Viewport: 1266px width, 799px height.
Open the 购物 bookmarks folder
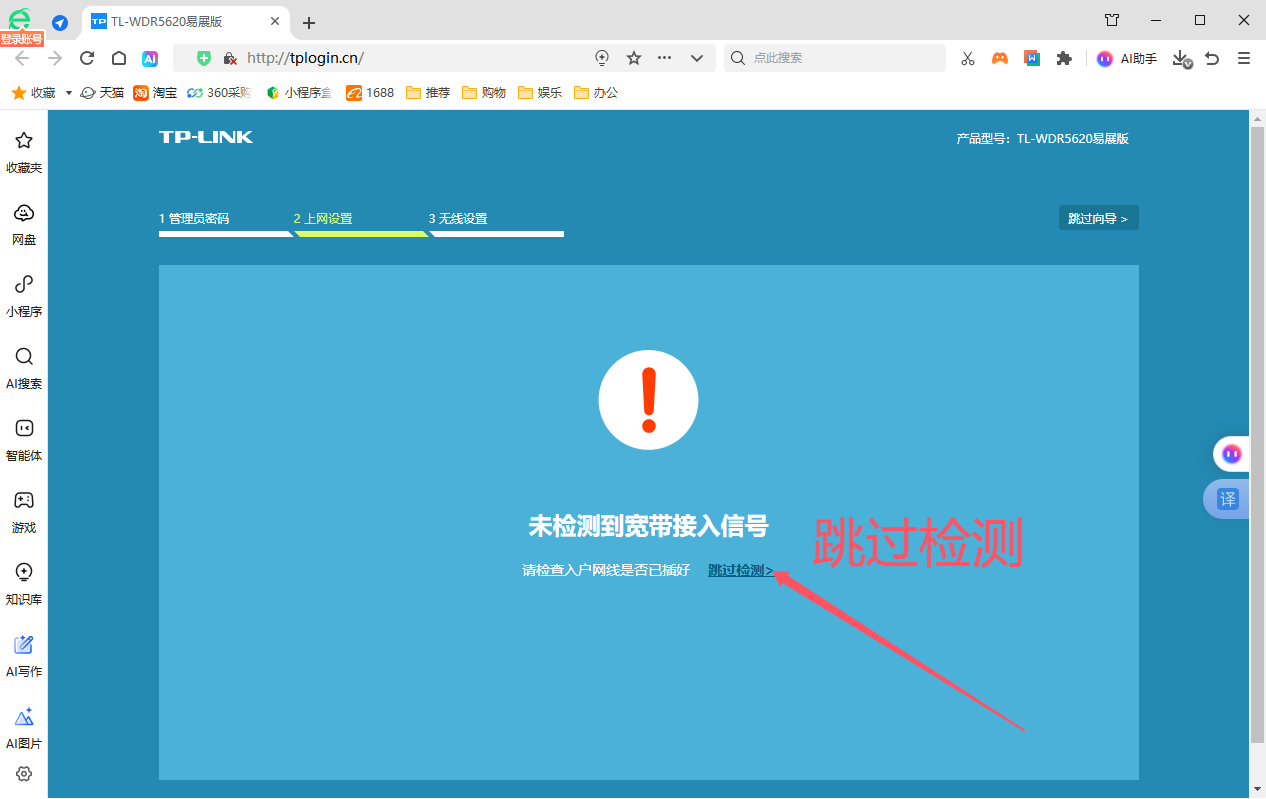click(x=484, y=92)
